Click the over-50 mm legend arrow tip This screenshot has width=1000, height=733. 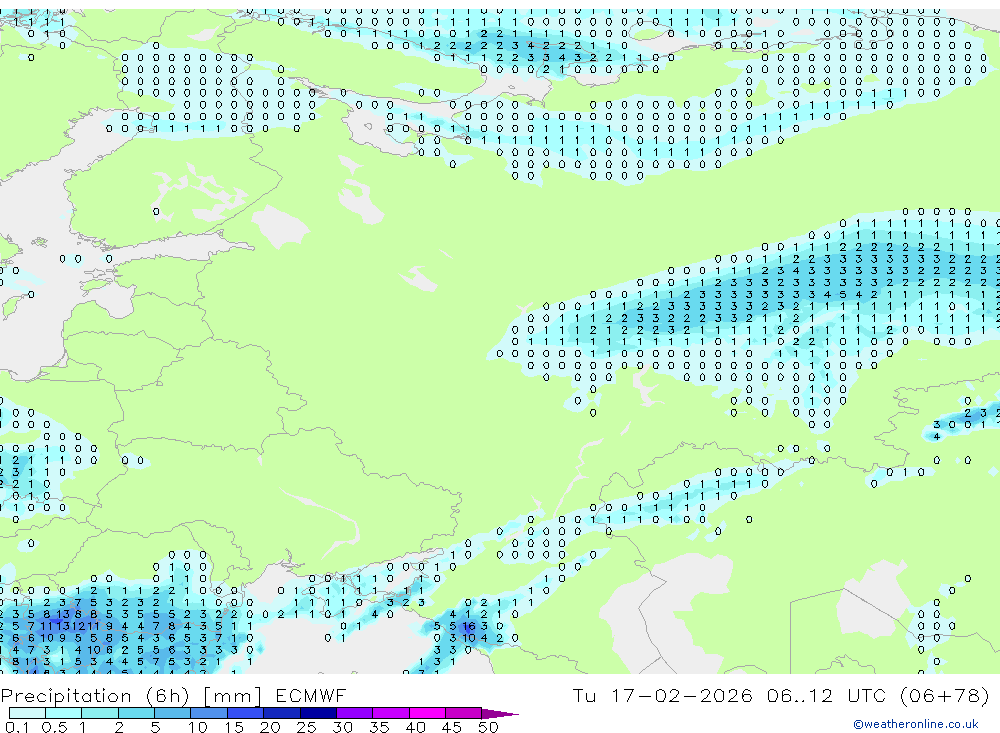501,714
